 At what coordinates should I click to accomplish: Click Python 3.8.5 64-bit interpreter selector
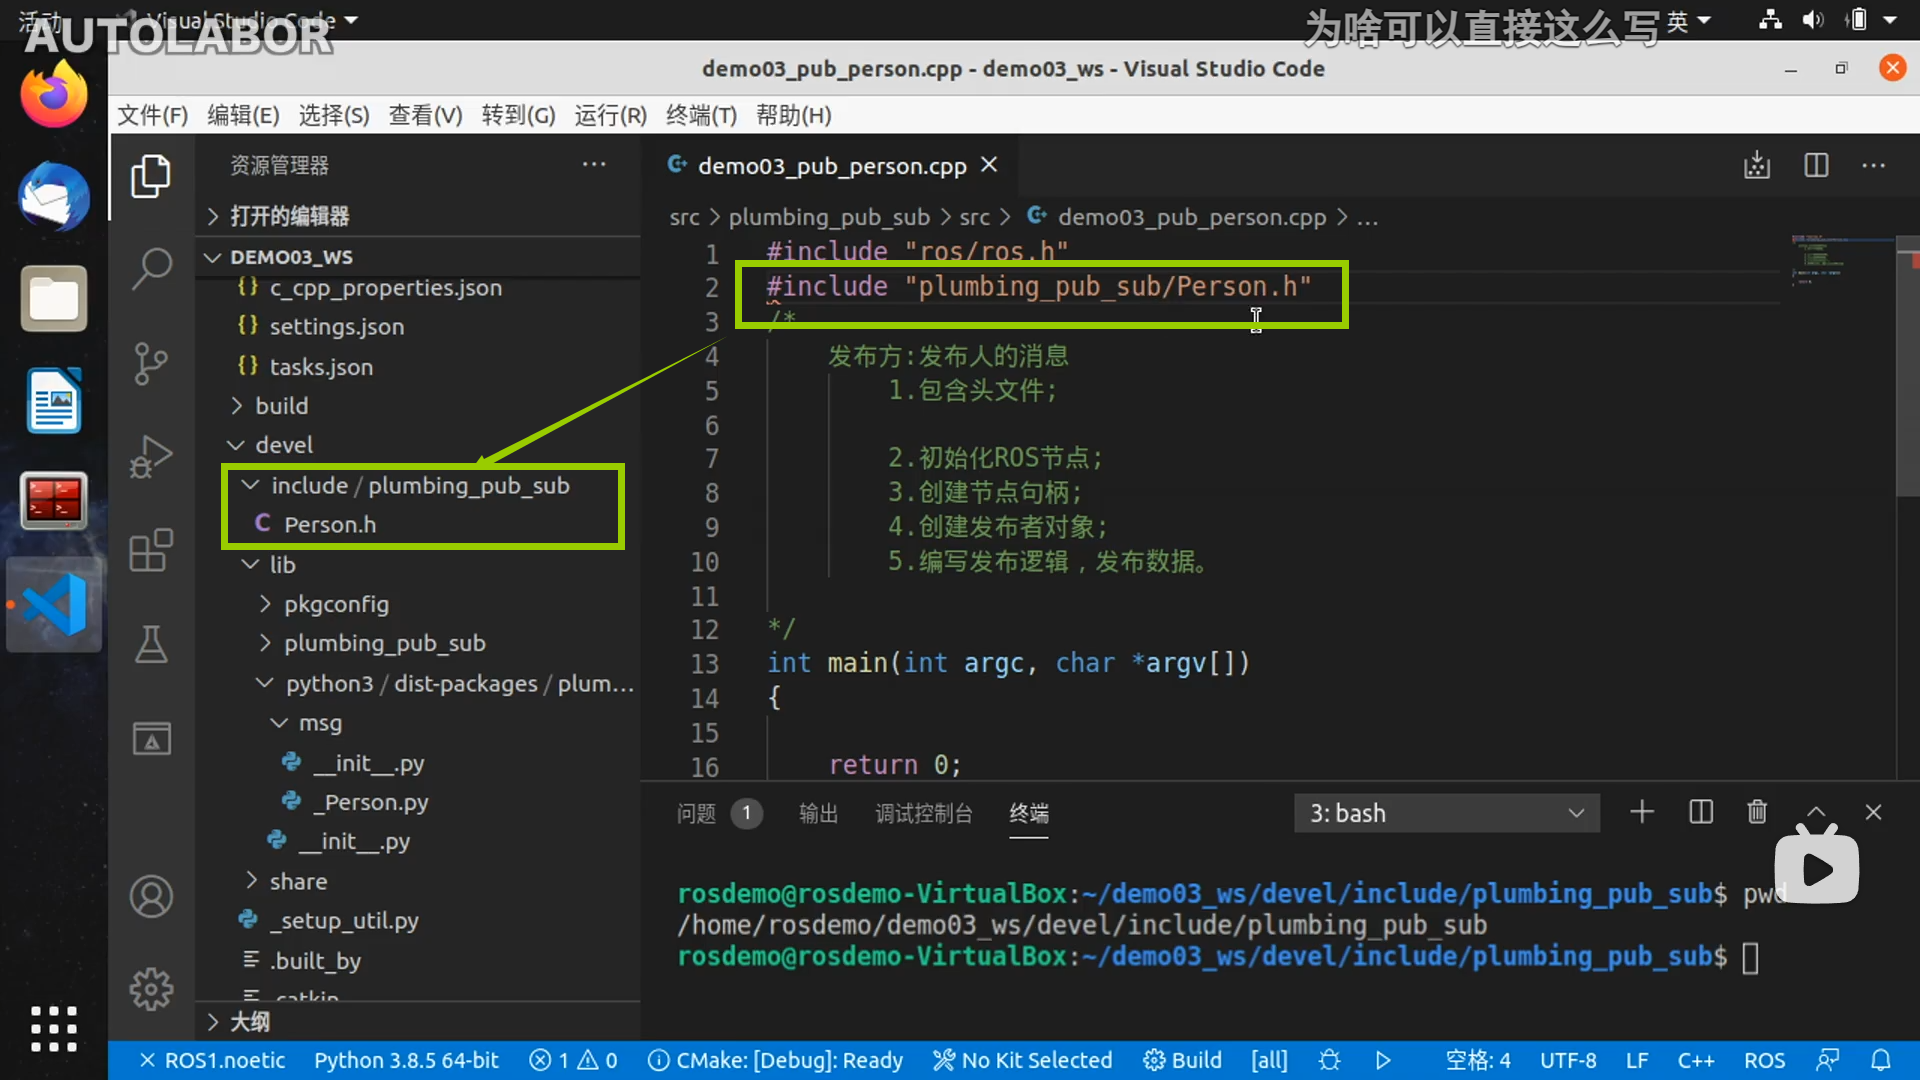(406, 1060)
